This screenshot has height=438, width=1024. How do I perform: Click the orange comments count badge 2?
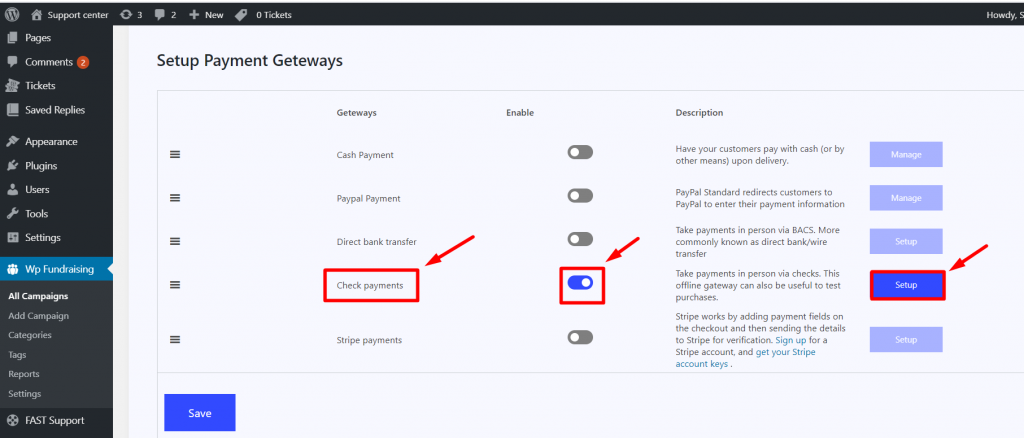click(82, 63)
